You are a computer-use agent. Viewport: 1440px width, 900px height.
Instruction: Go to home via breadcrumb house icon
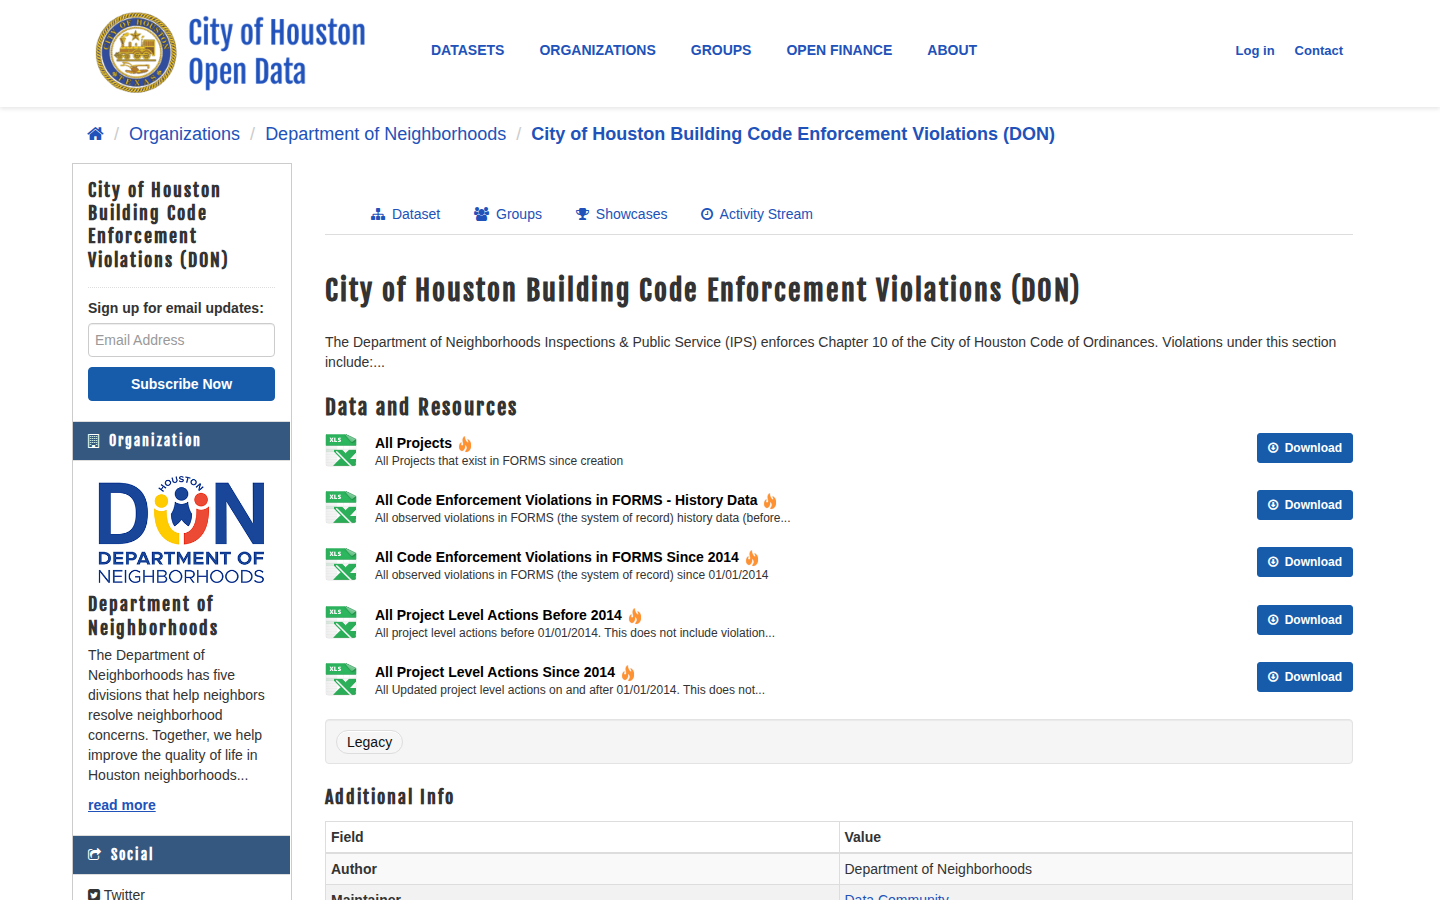[96, 134]
